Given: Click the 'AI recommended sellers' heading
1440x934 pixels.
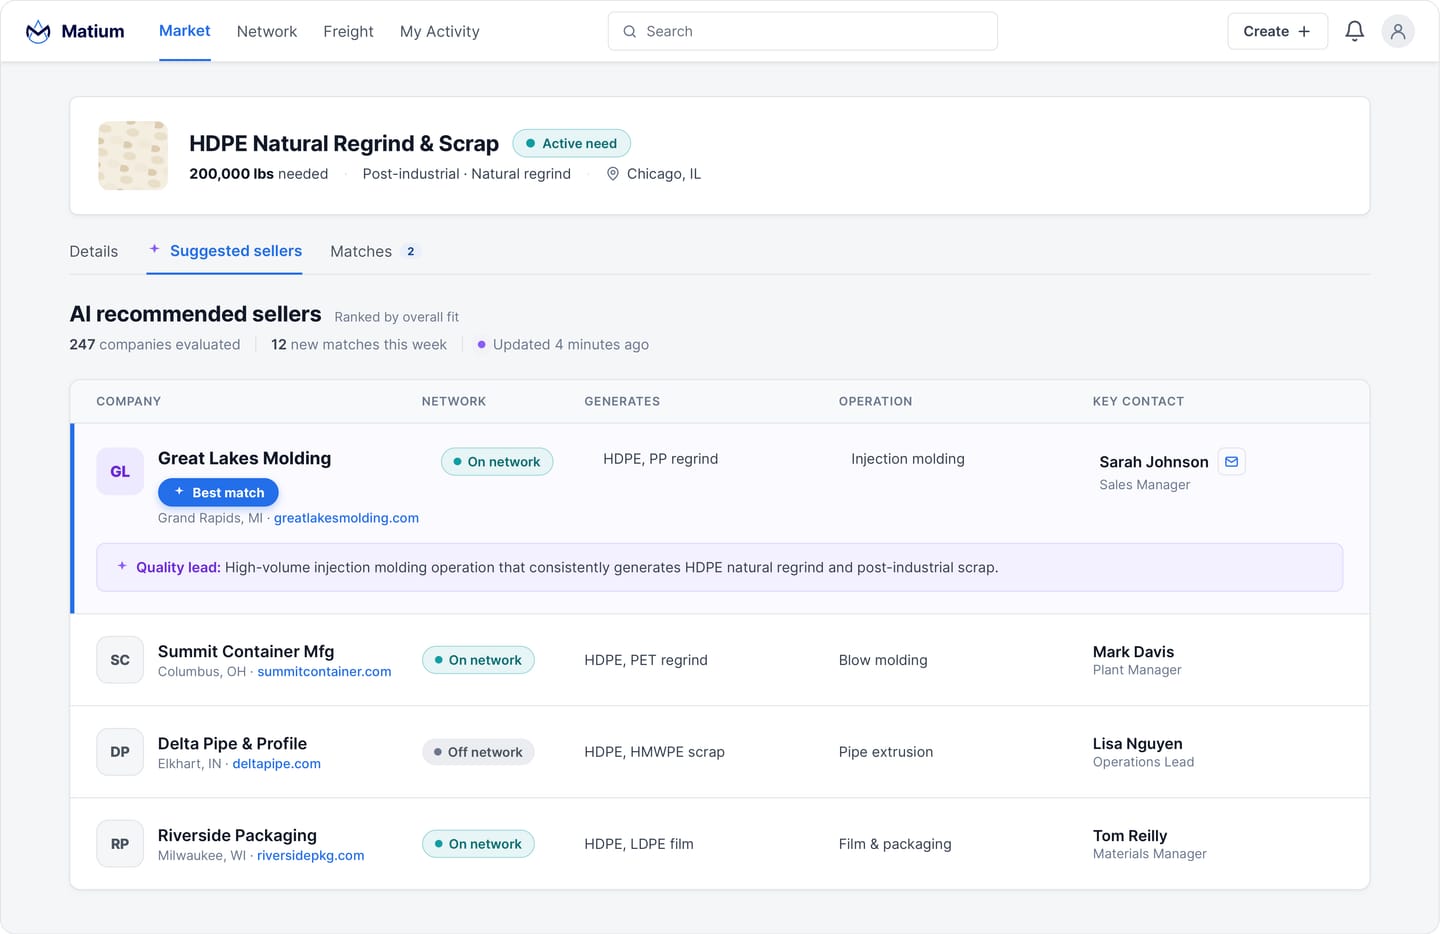Looking at the screenshot, I should [x=195, y=314].
